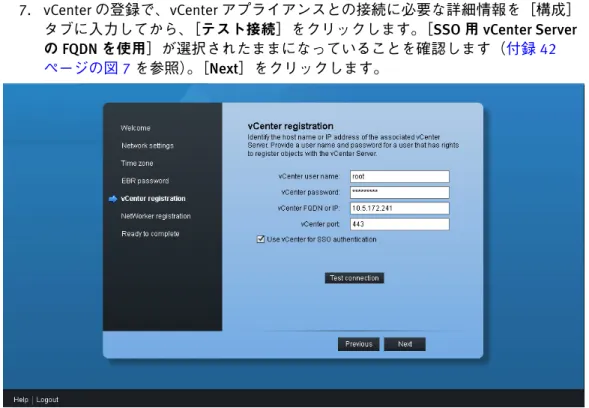Focus the vCenter user name field
Screen dimensions: 589x408
click(400, 177)
